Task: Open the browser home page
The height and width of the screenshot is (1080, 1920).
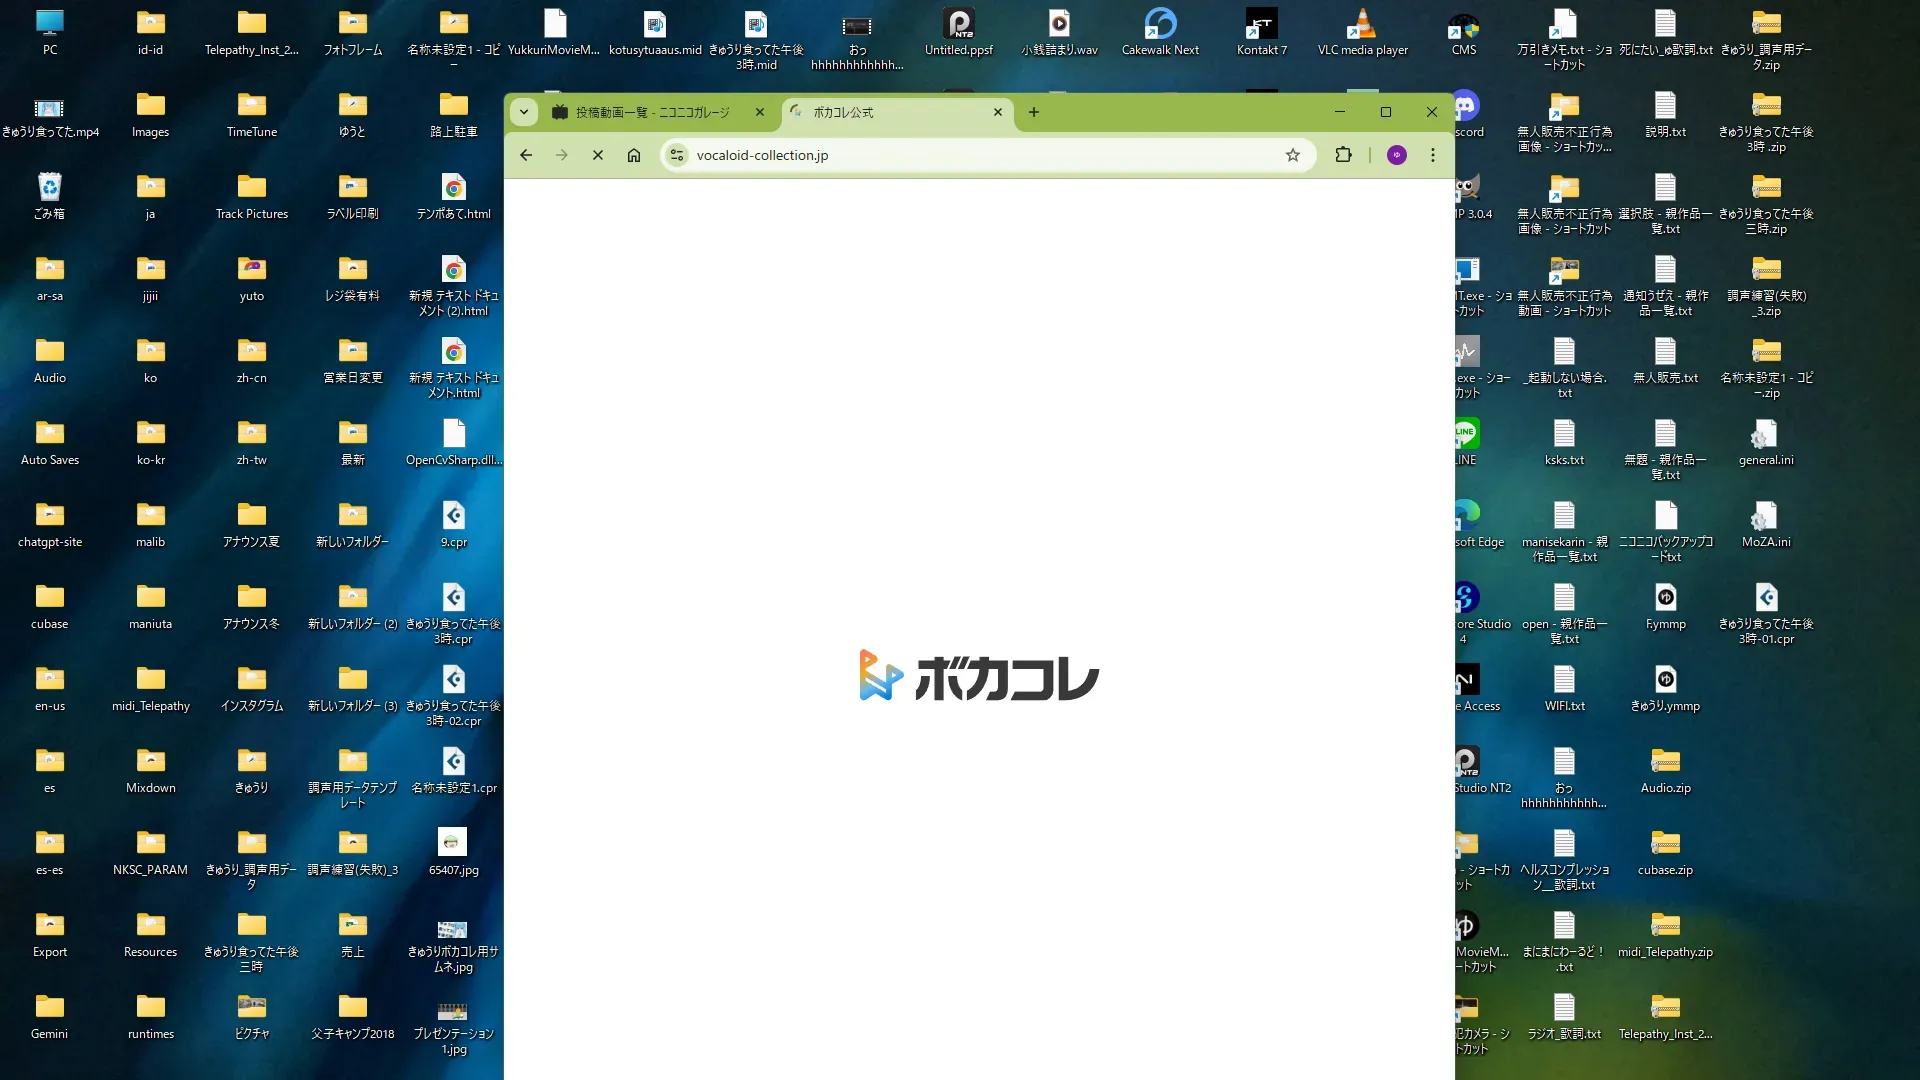Action: 634,155
